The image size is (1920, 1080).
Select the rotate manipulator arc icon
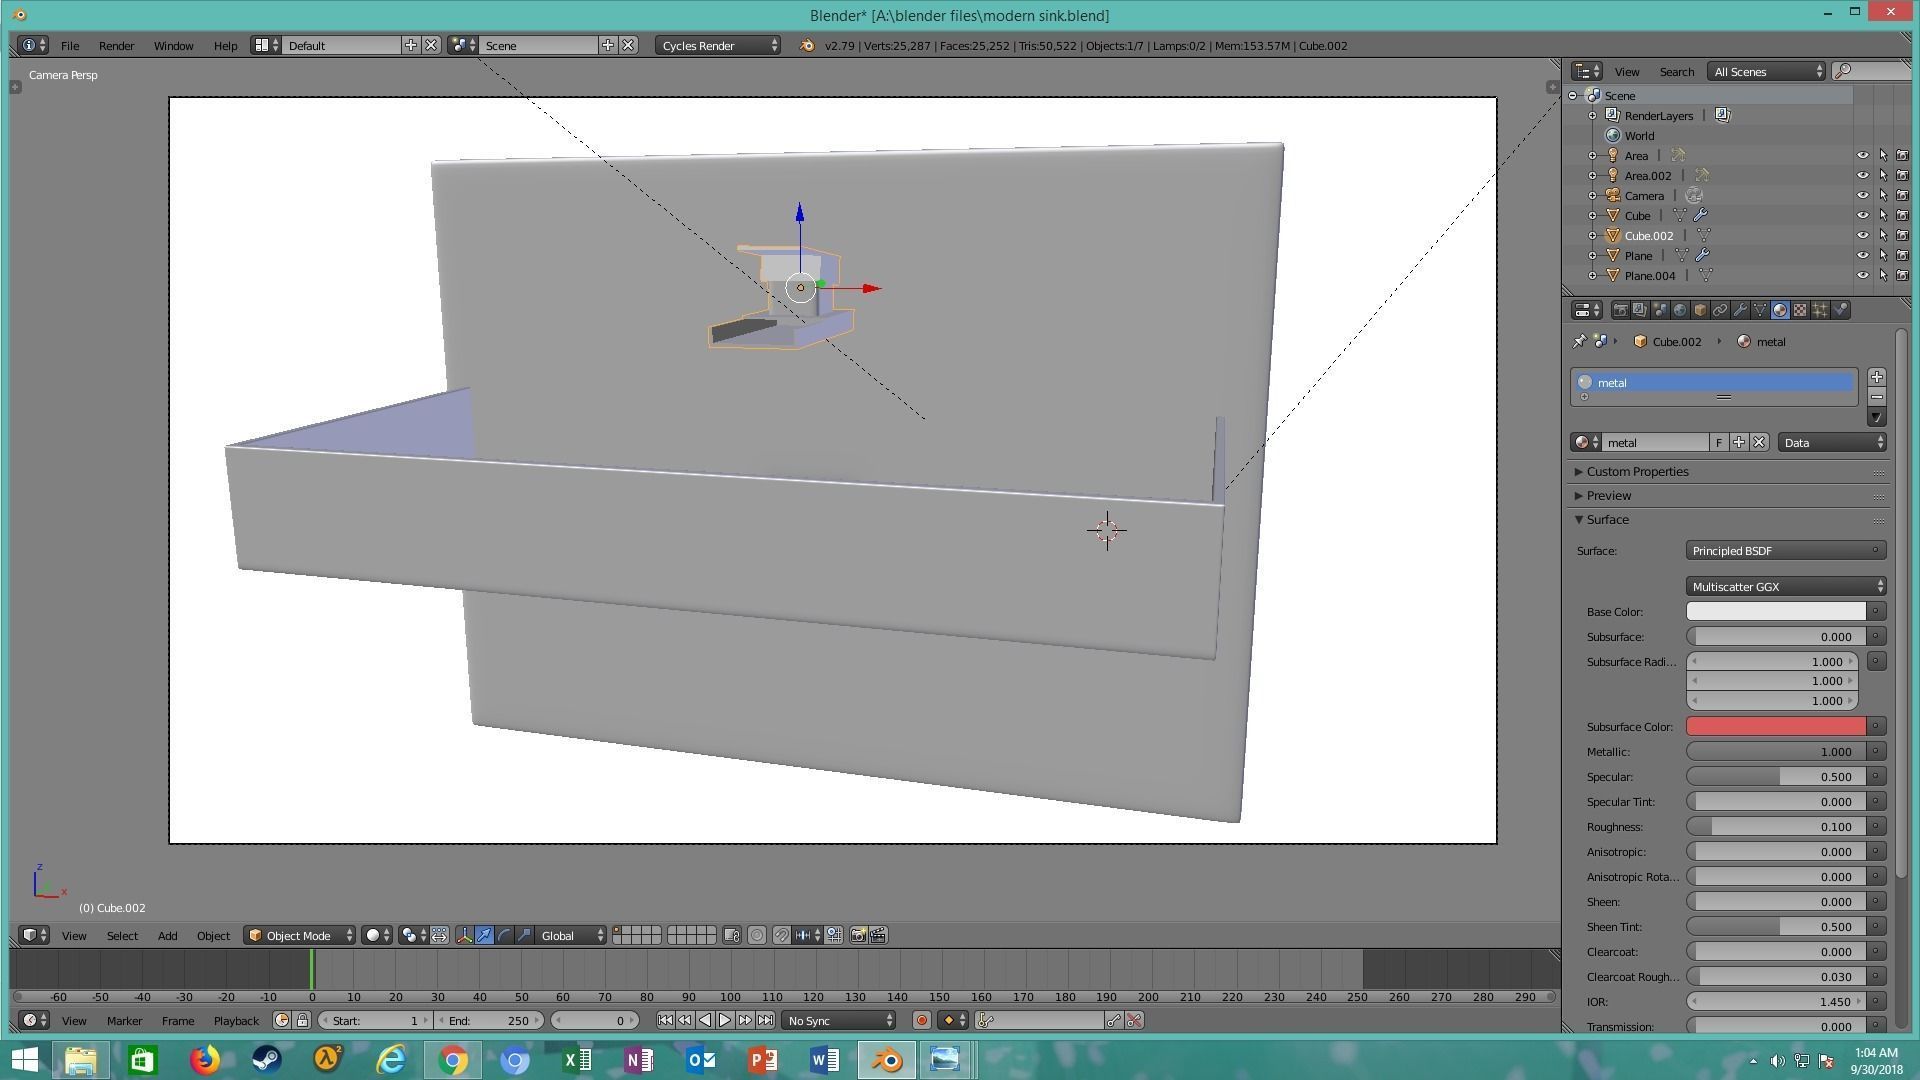pos(504,936)
